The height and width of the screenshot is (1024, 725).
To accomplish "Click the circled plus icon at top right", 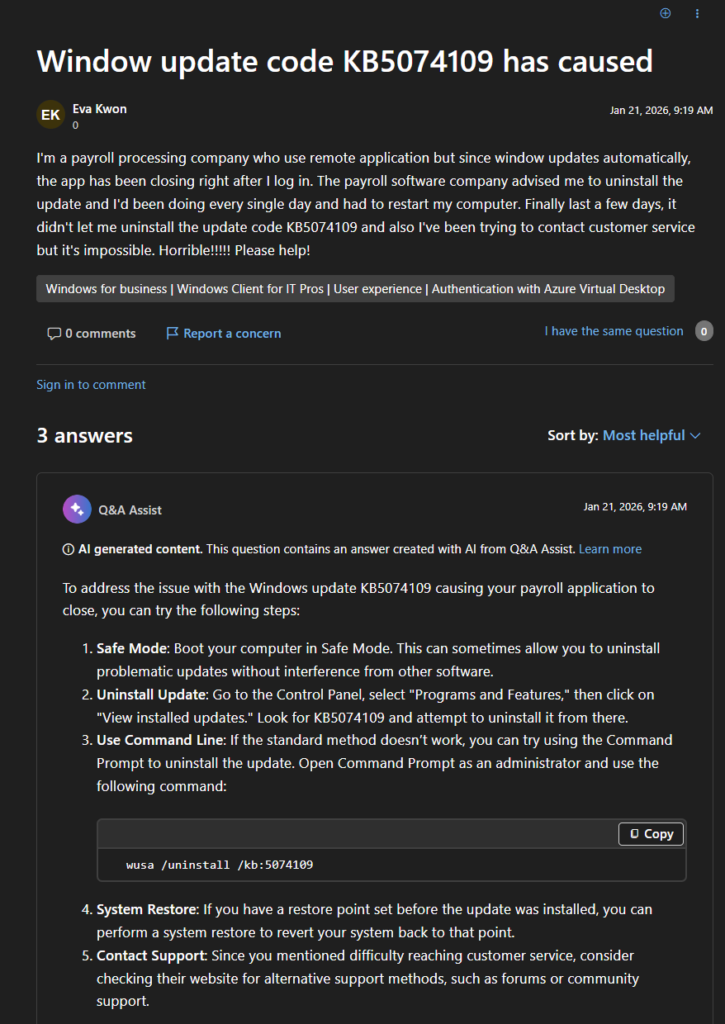I will coord(666,13).
